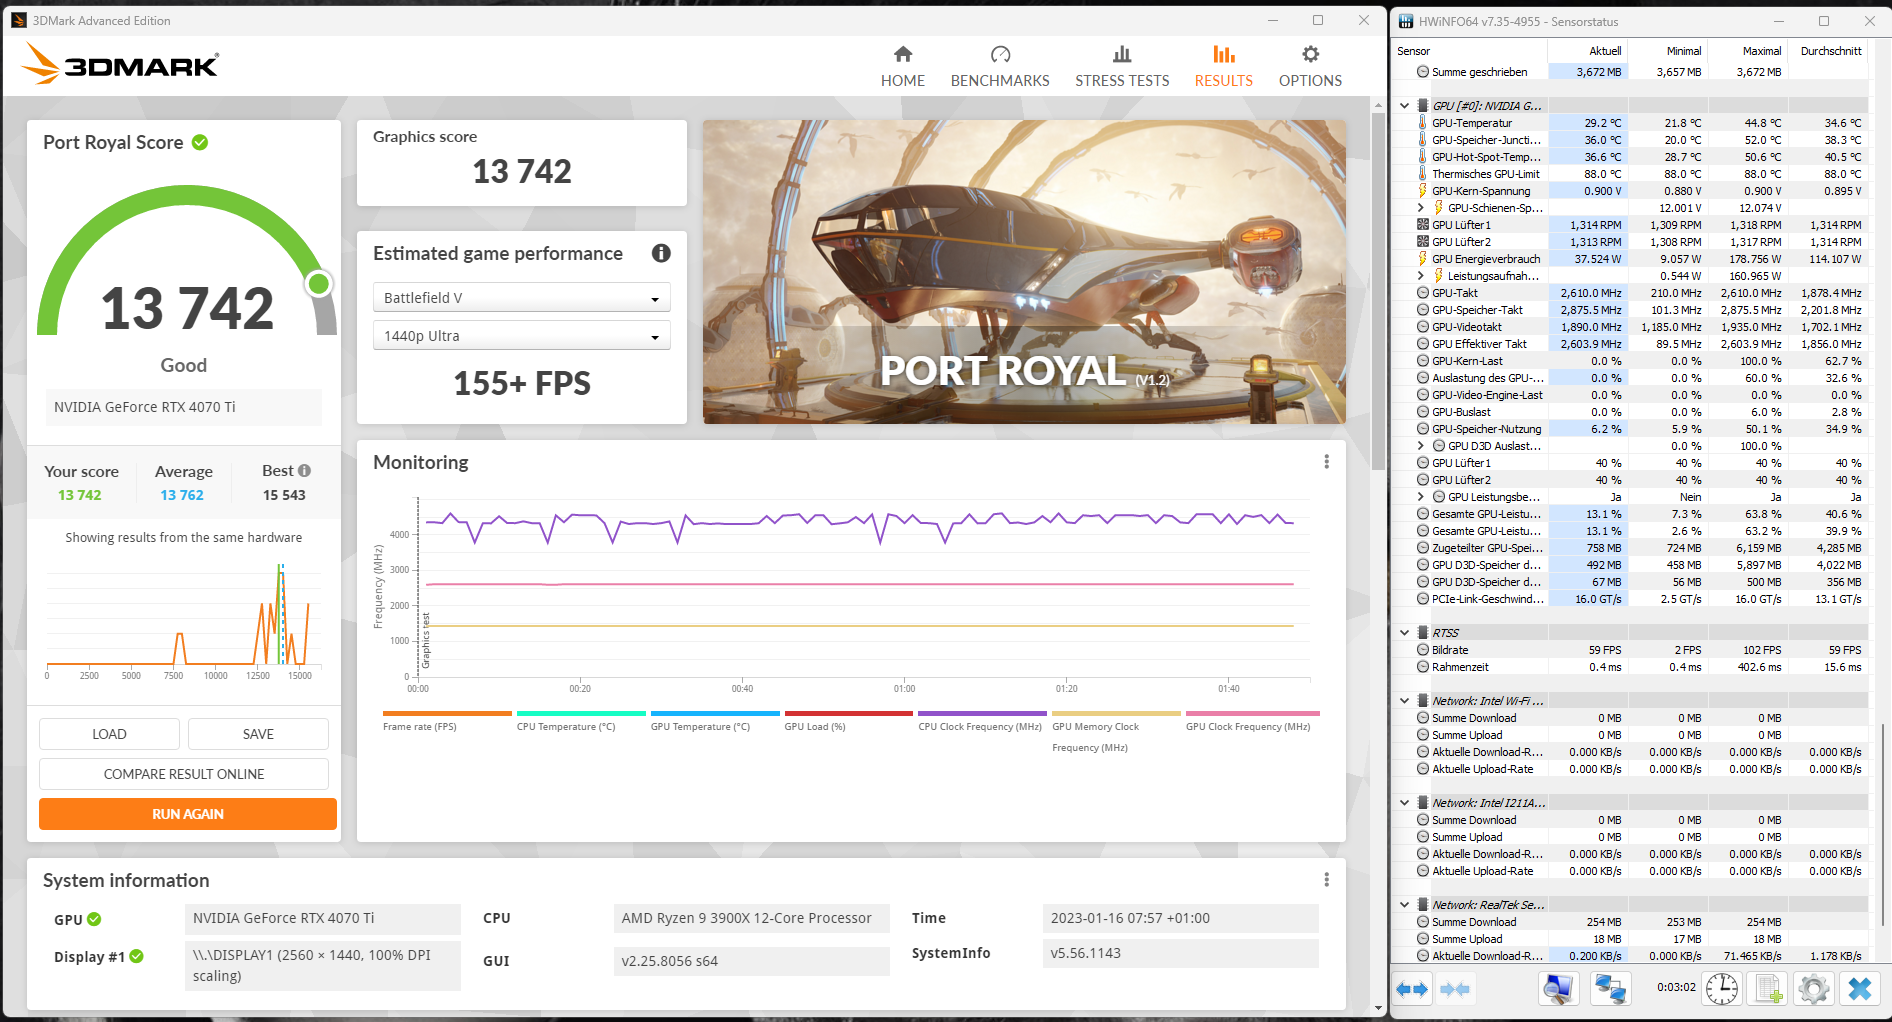Open the Monitoring panel three-dot menu
The image size is (1892, 1022).
tap(1326, 462)
